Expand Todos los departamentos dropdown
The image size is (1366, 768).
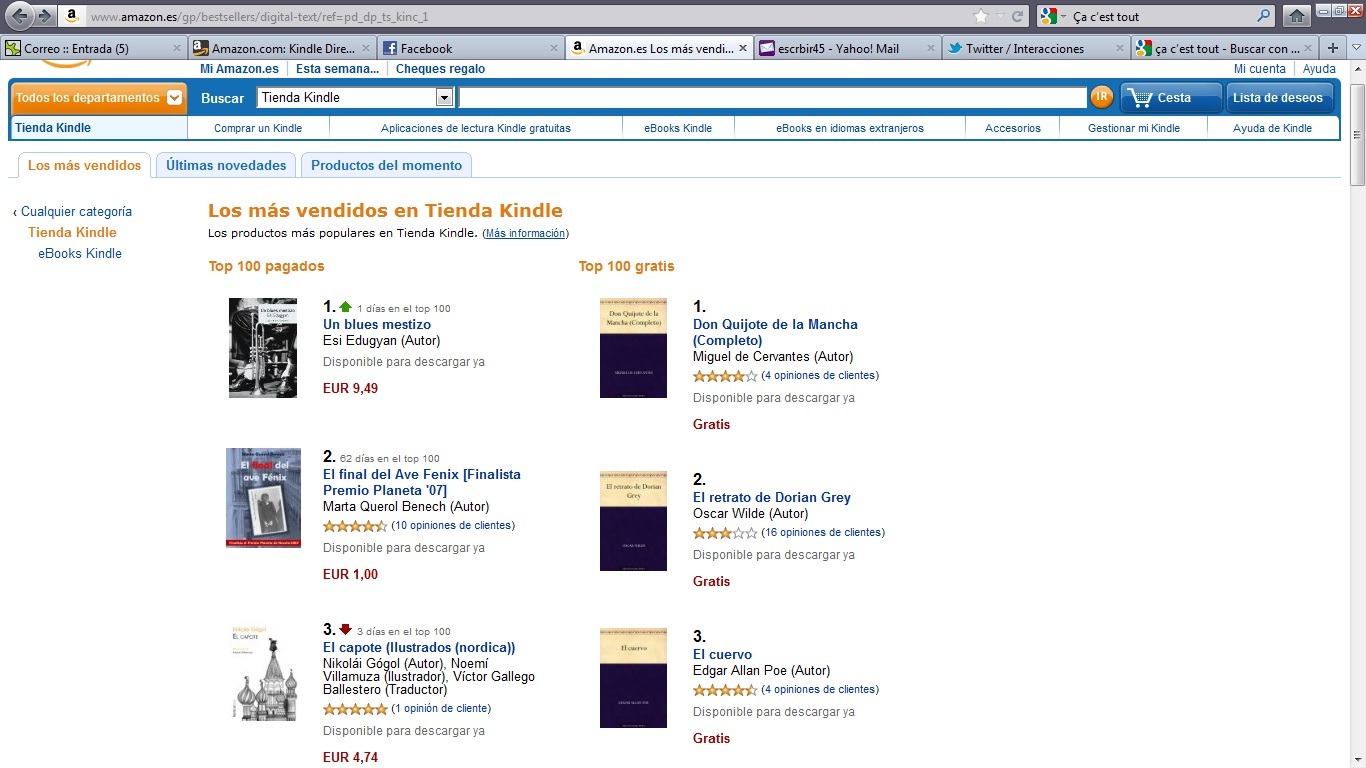coord(98,97)
